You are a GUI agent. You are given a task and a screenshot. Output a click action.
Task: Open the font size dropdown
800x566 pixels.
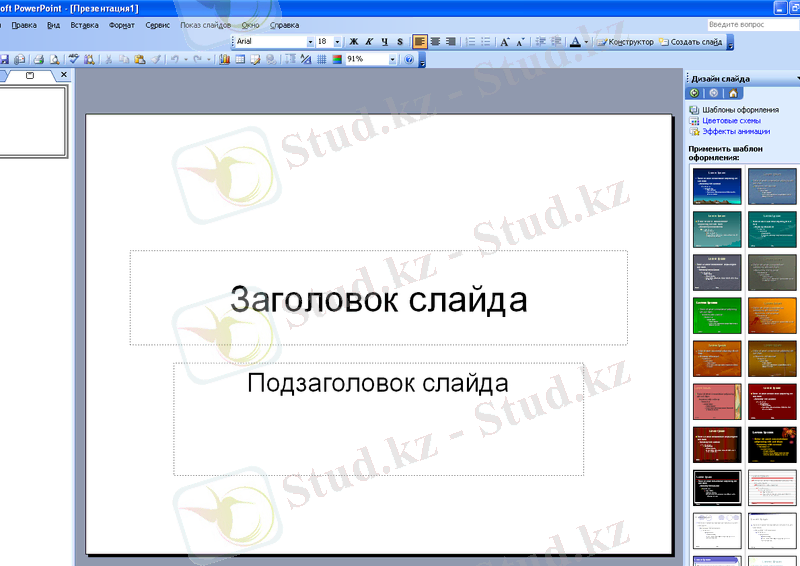[x=338, y=42]
